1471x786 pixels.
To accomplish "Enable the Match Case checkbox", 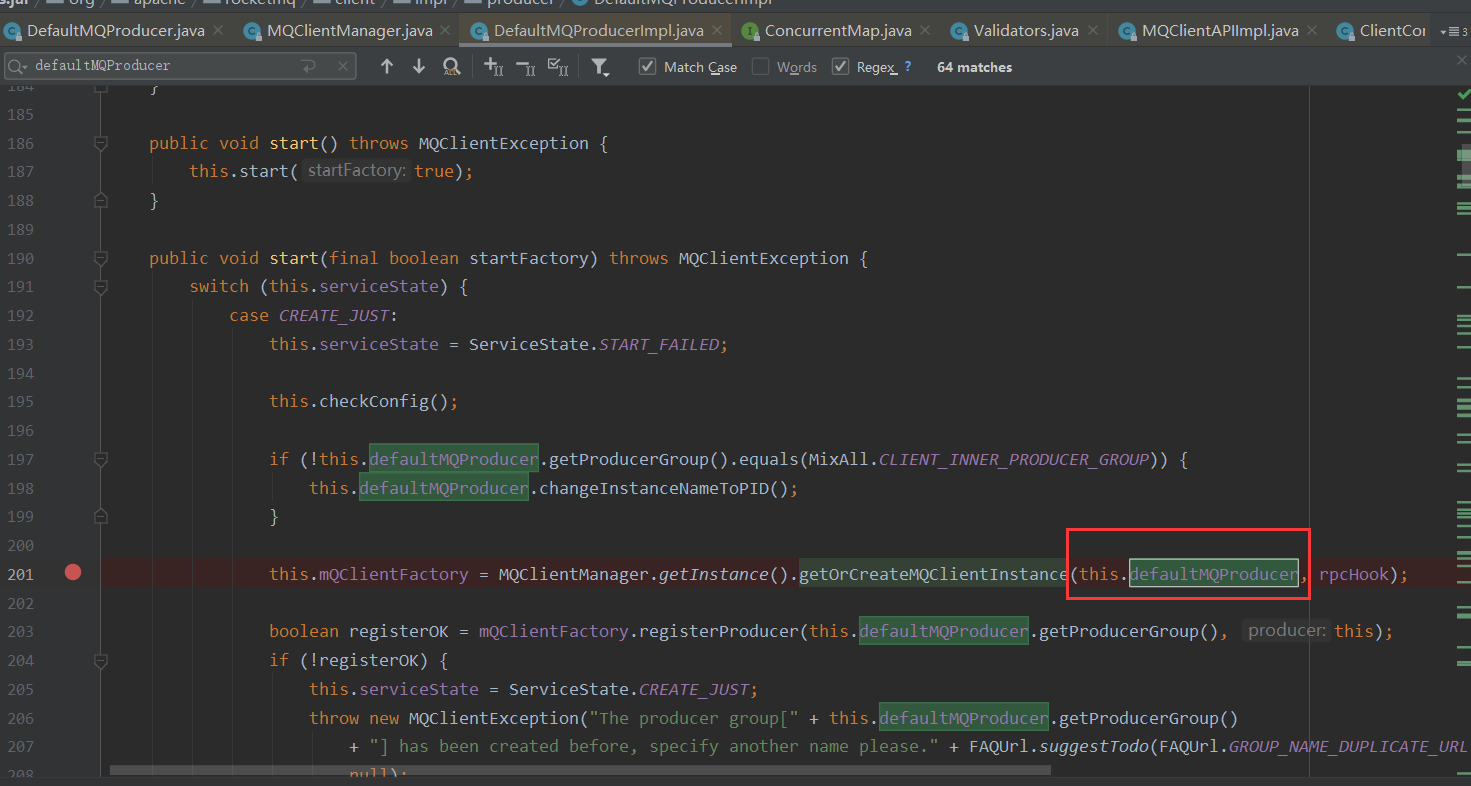I will pos(646,66).
